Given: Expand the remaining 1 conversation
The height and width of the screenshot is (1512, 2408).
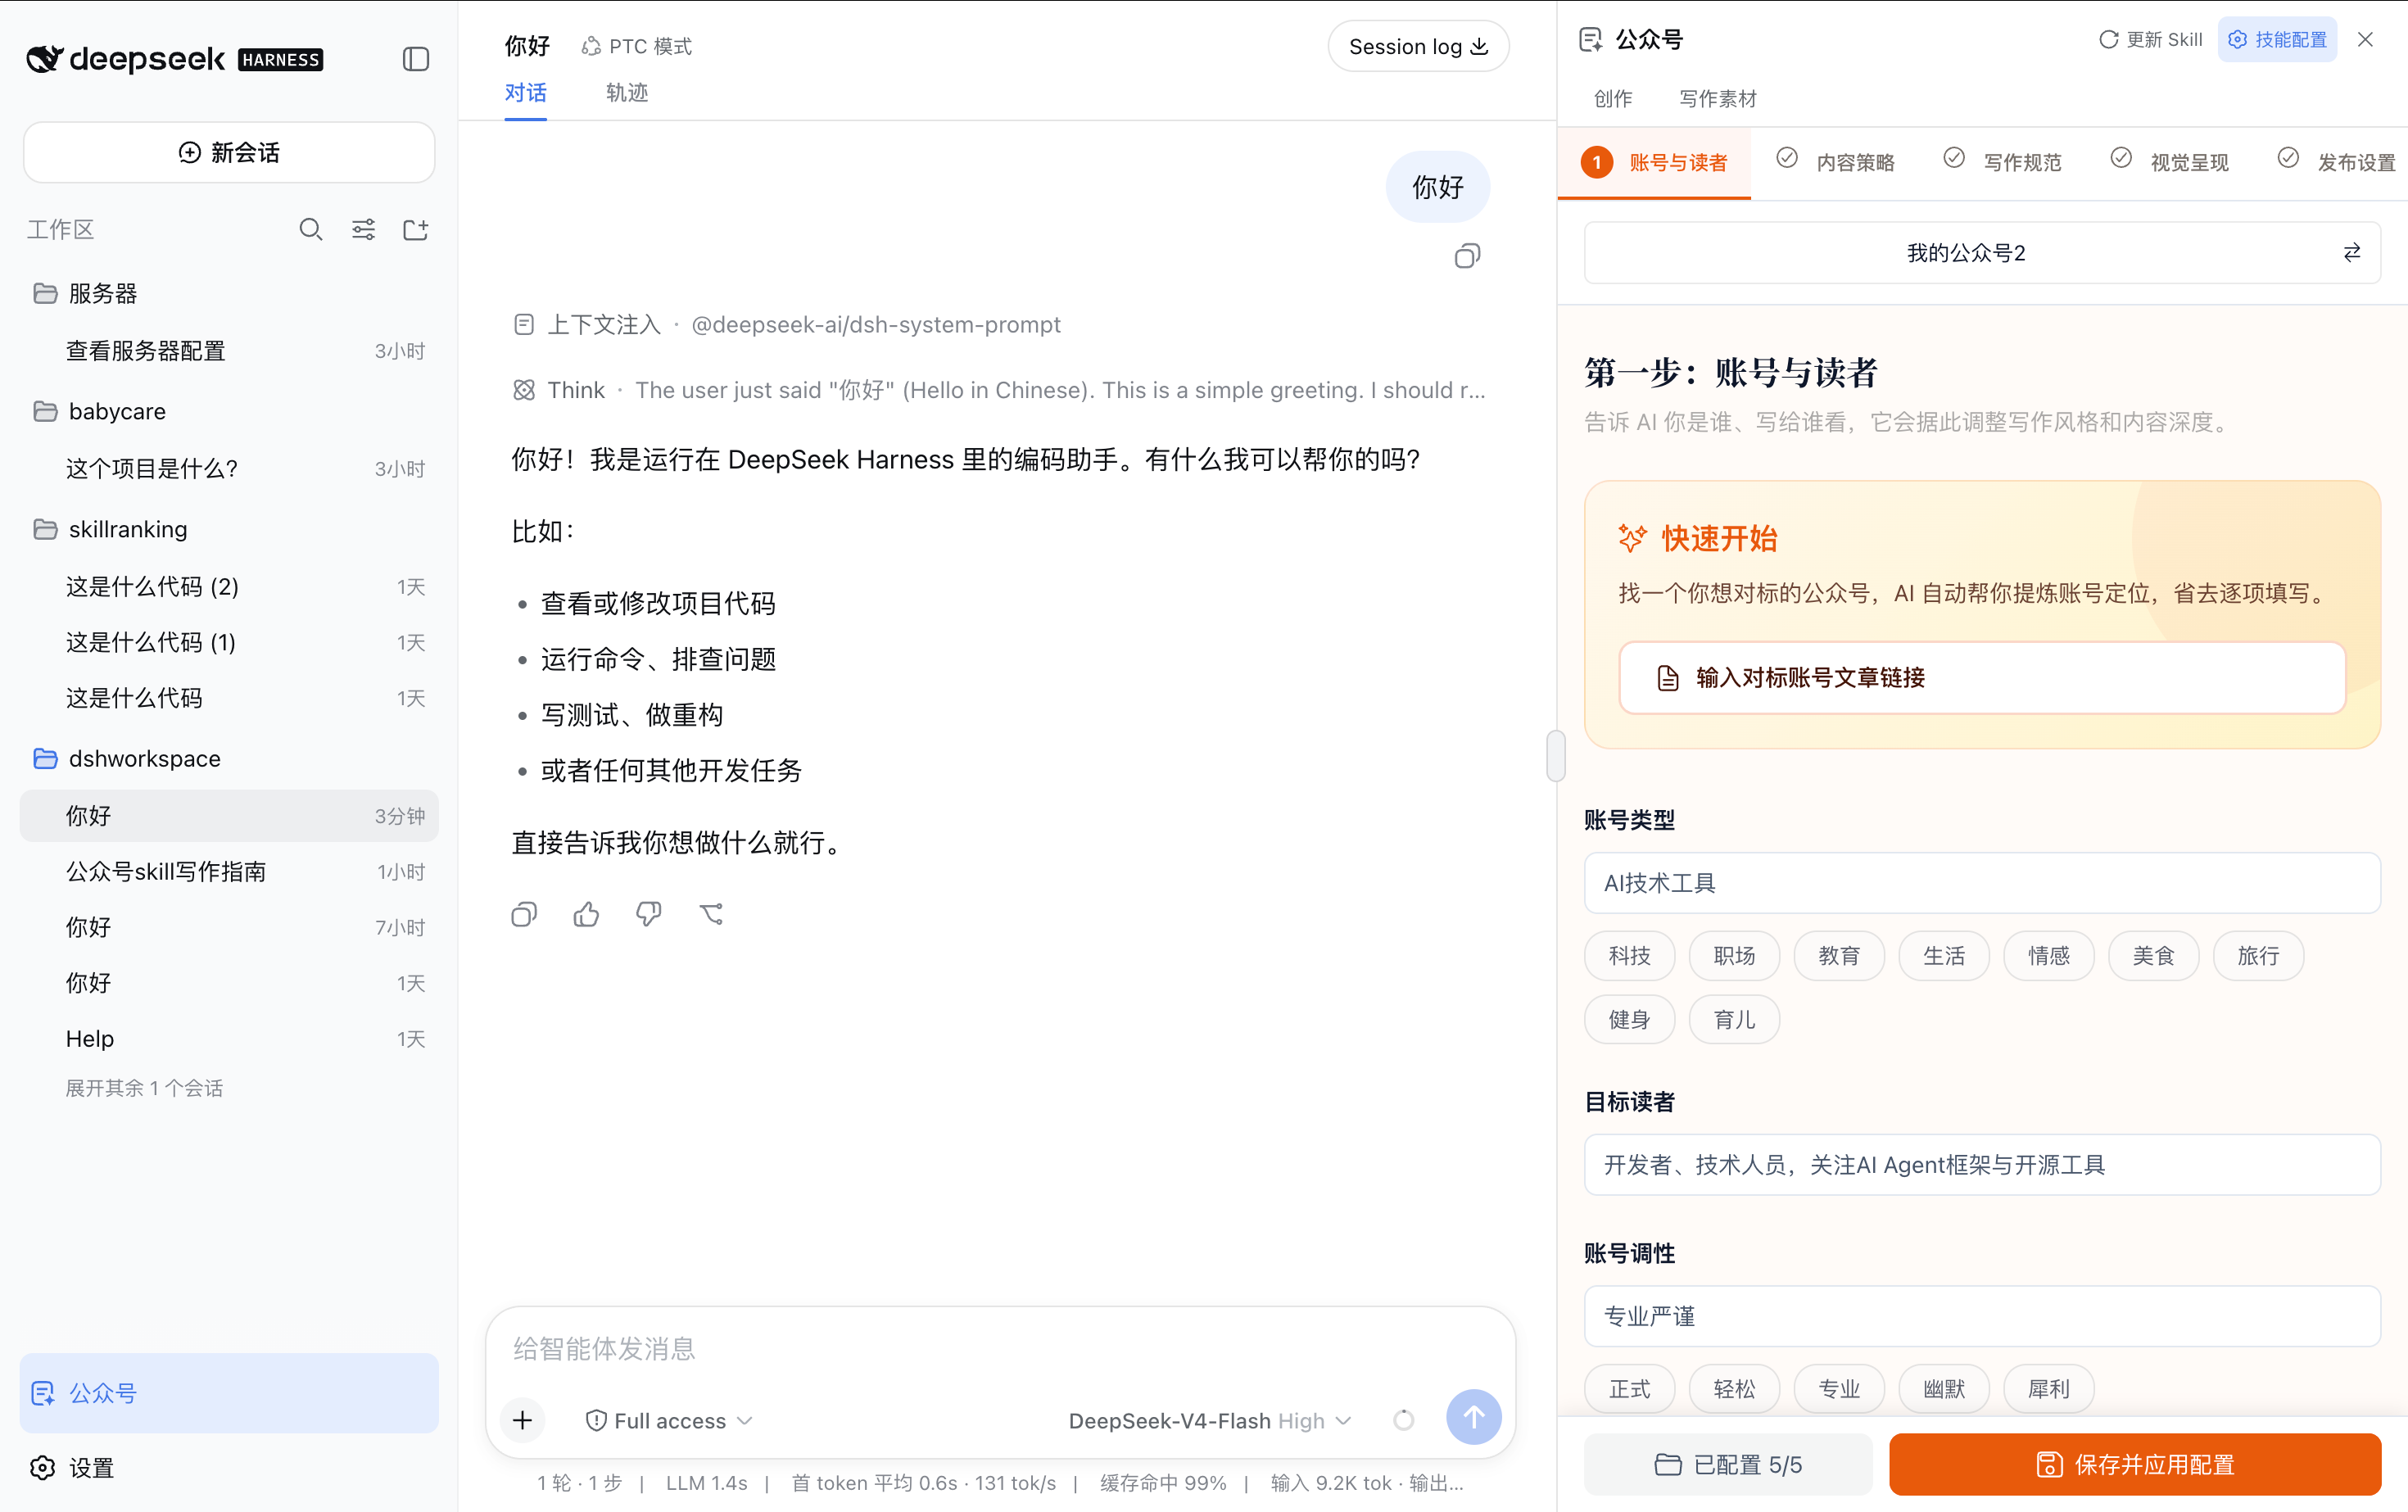Looking at the screenshot, I should (x=144, y=1088).
